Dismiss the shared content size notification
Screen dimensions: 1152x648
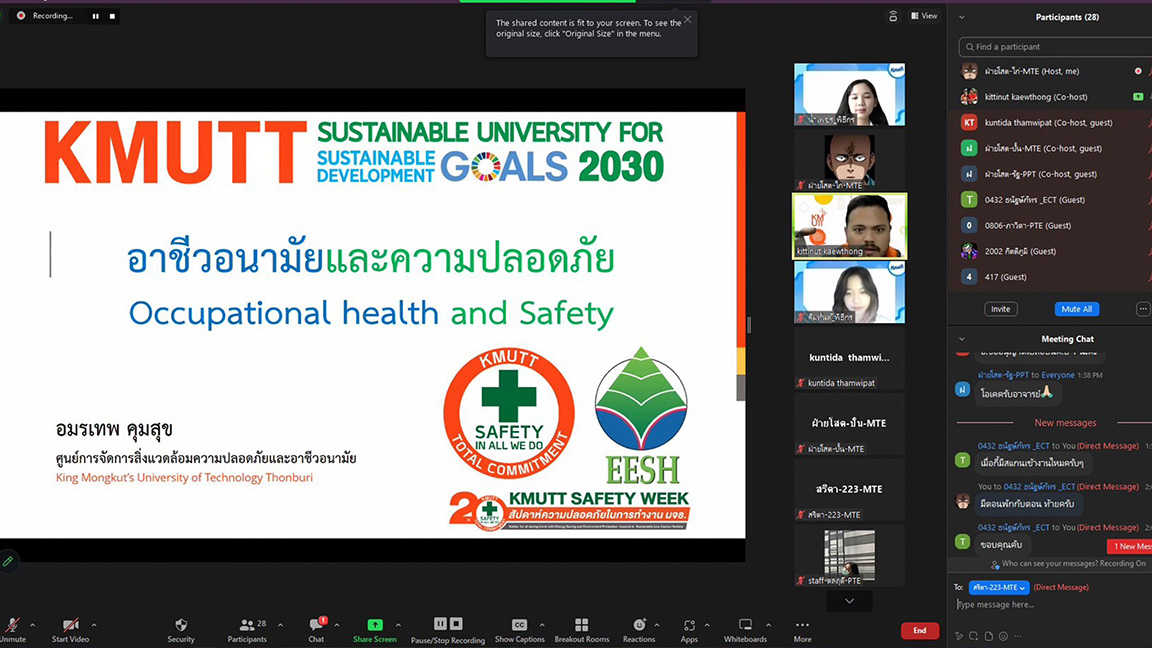pyautogui.click(x=688, y=20)
